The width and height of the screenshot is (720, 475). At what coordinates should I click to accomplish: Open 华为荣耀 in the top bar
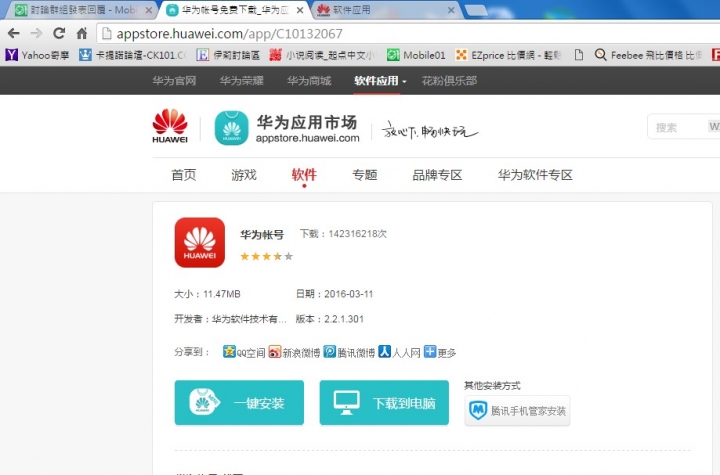pos(241,81)
